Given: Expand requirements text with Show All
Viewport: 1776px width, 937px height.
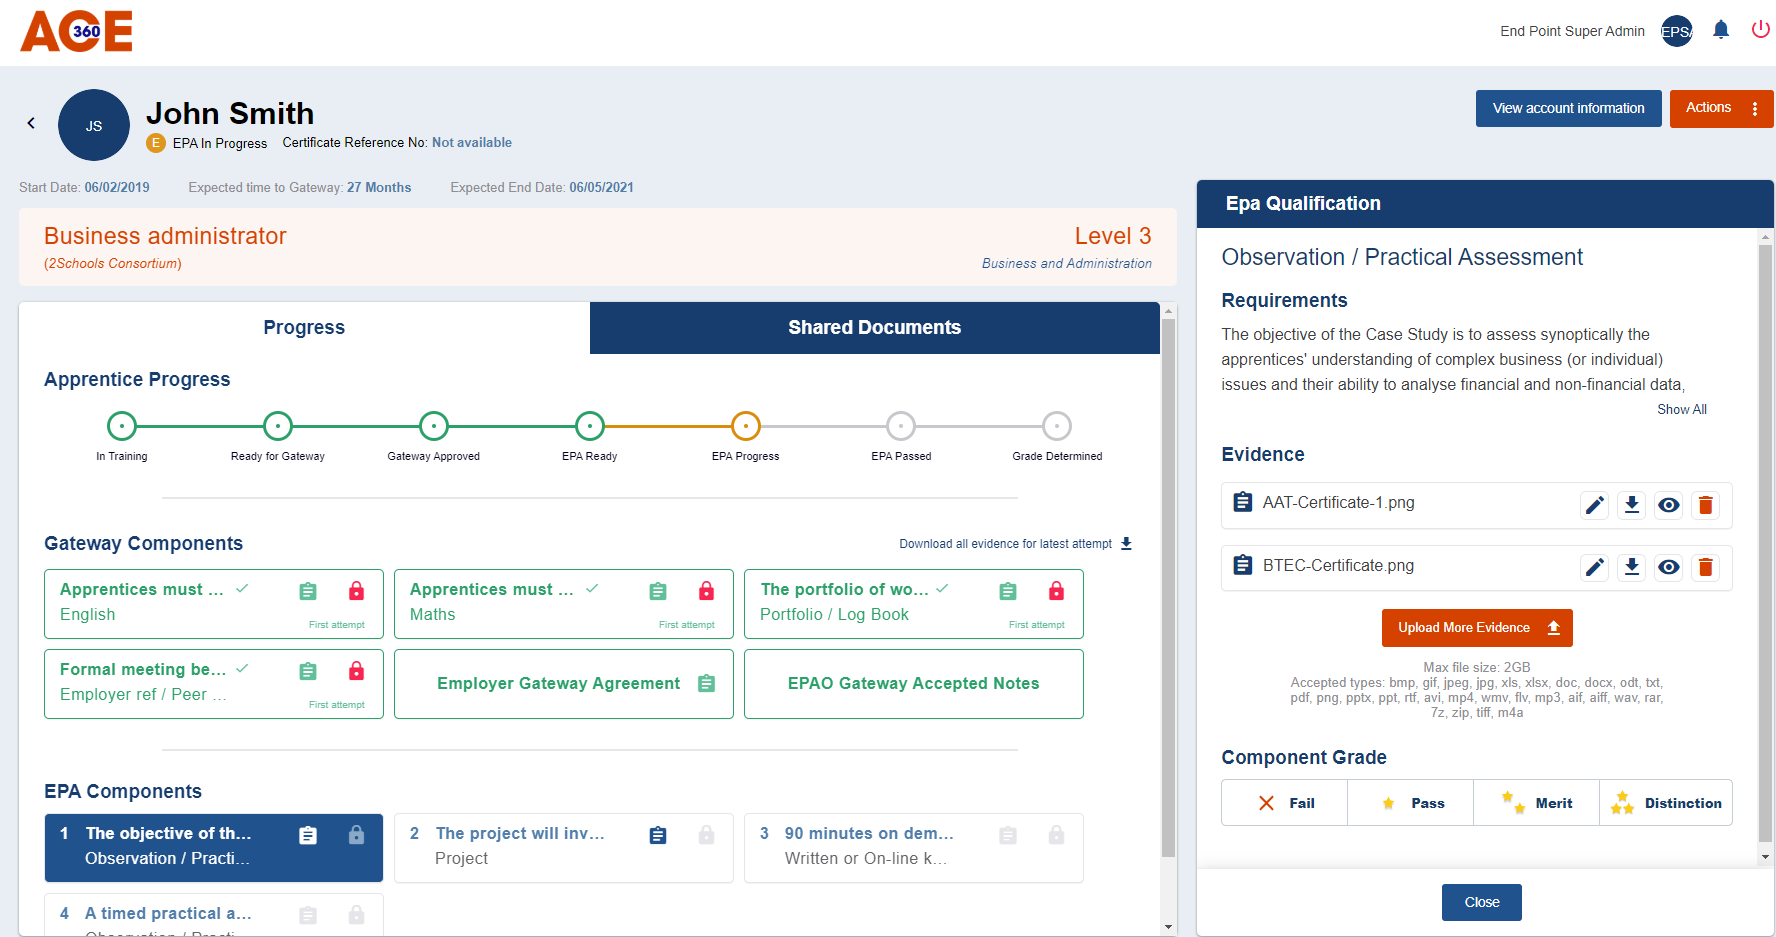Looking at the screenshot, I should (1681, 409).
